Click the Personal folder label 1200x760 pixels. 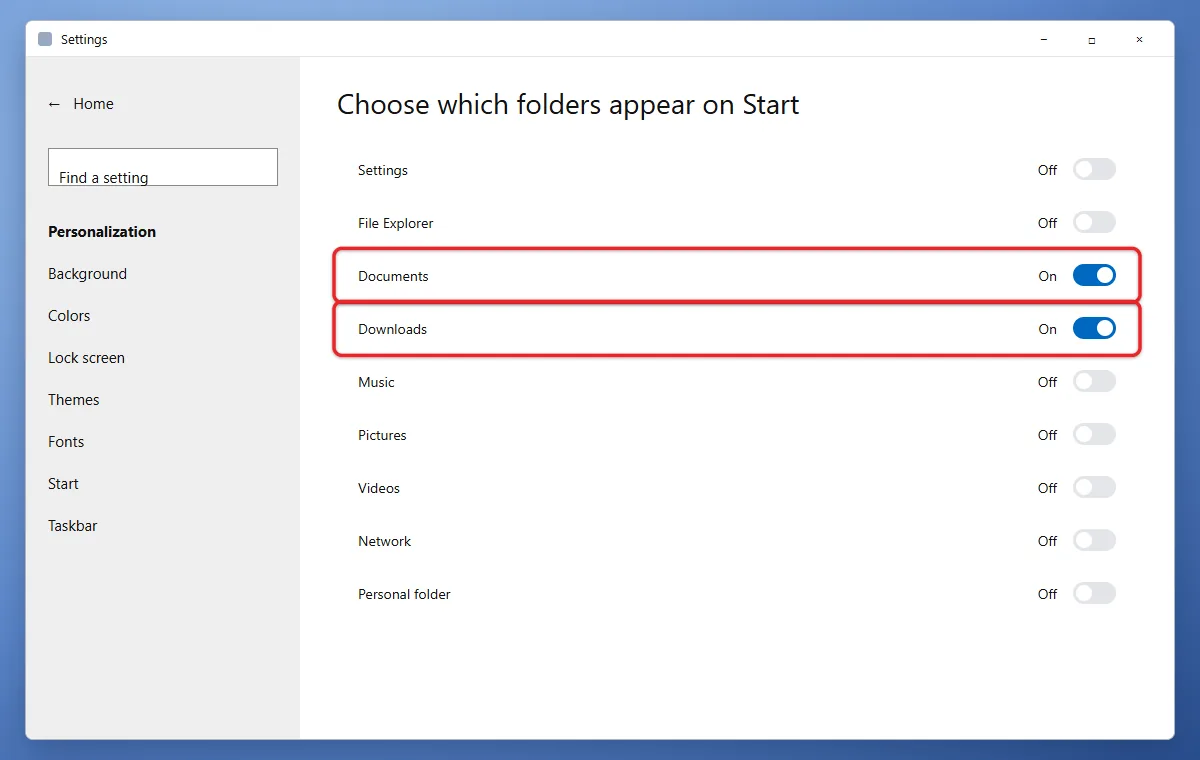point(404,594)
